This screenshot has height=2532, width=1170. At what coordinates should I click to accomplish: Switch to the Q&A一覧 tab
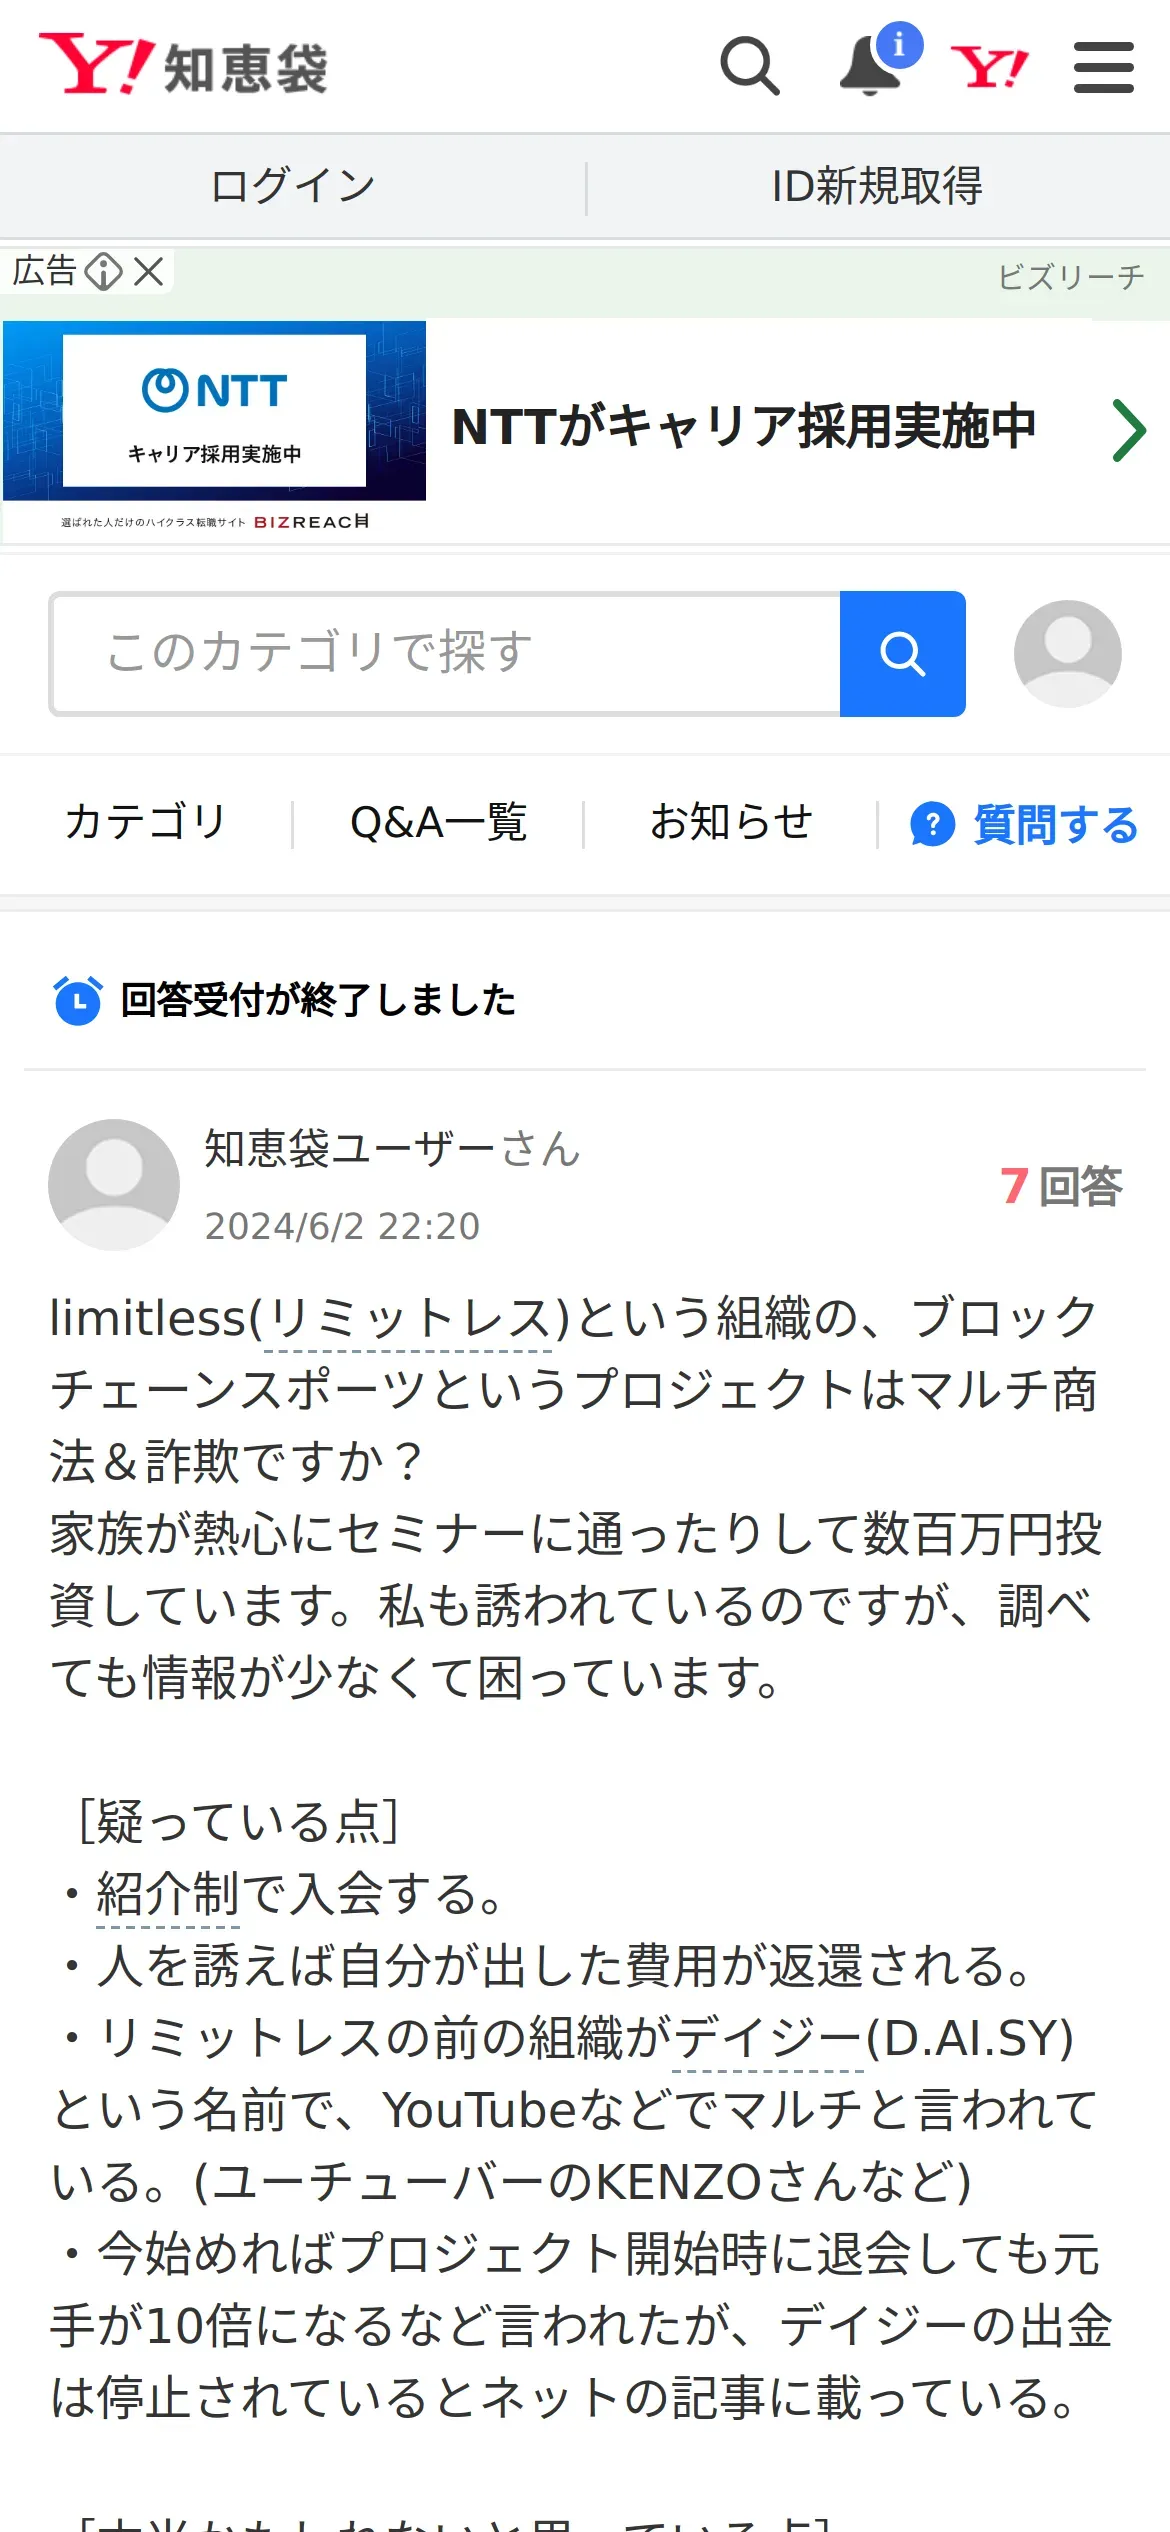pos(438,823)
